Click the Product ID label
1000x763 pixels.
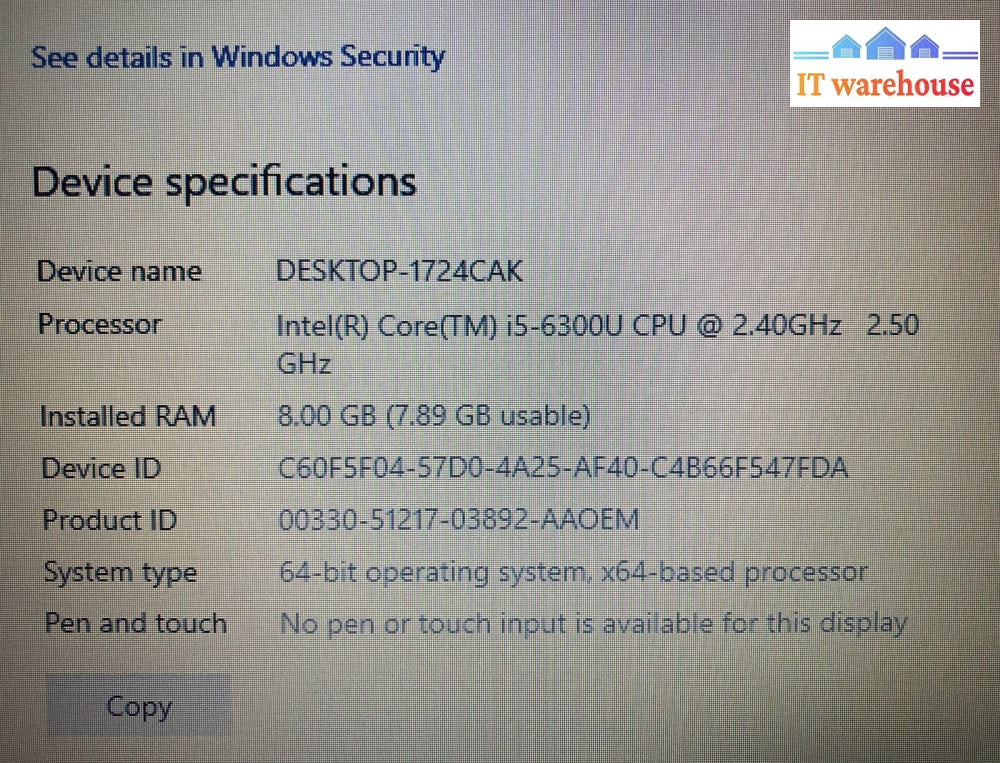(109, 520)
